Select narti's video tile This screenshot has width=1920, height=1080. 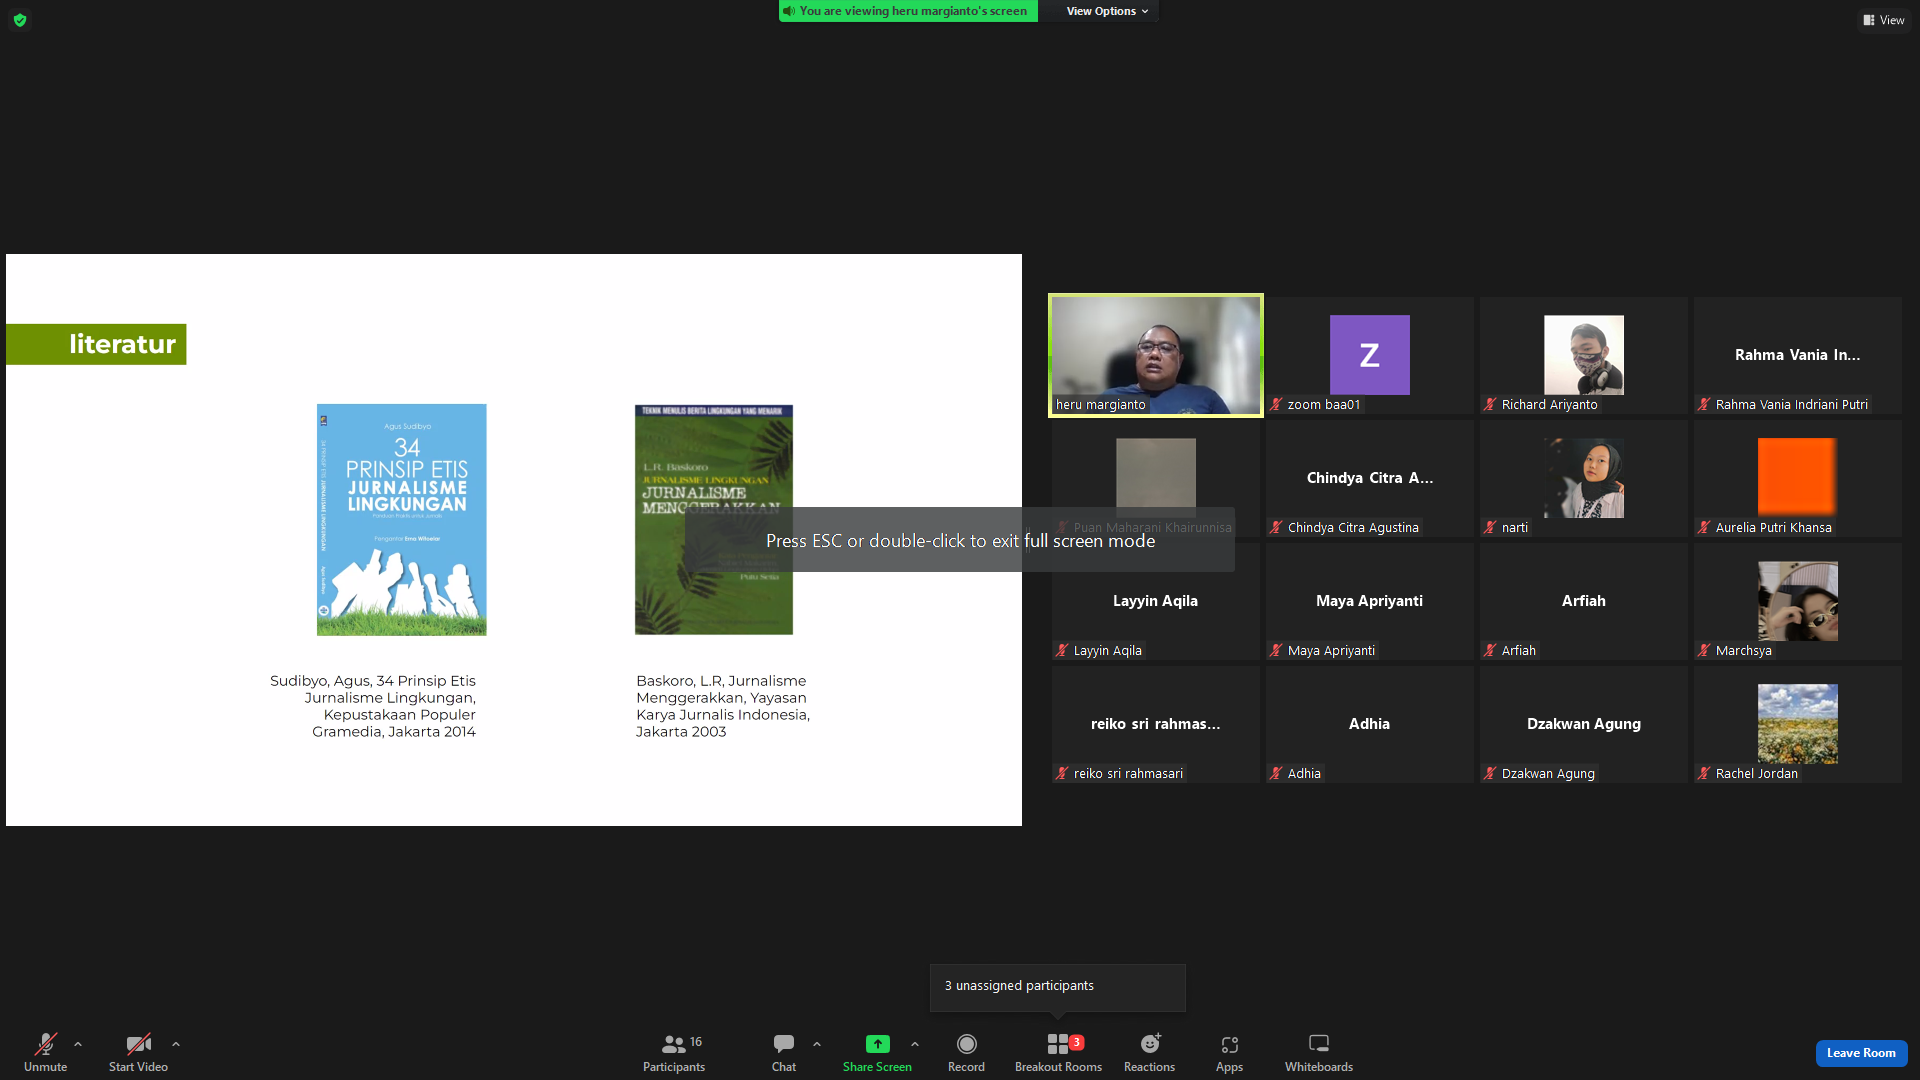click(x=1583, y=478)
